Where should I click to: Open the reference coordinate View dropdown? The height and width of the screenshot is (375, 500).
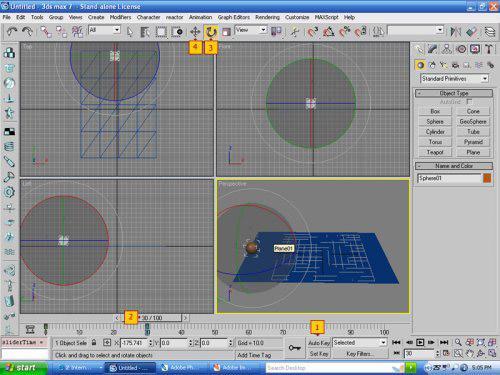tap(251, 30)
